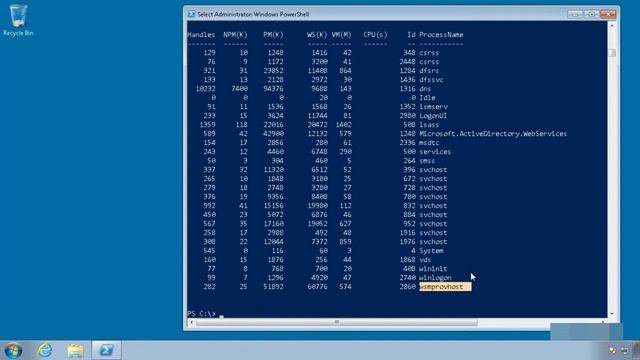Click the Id column header
This screenshot has height=360, width=640.
[411, 35]
